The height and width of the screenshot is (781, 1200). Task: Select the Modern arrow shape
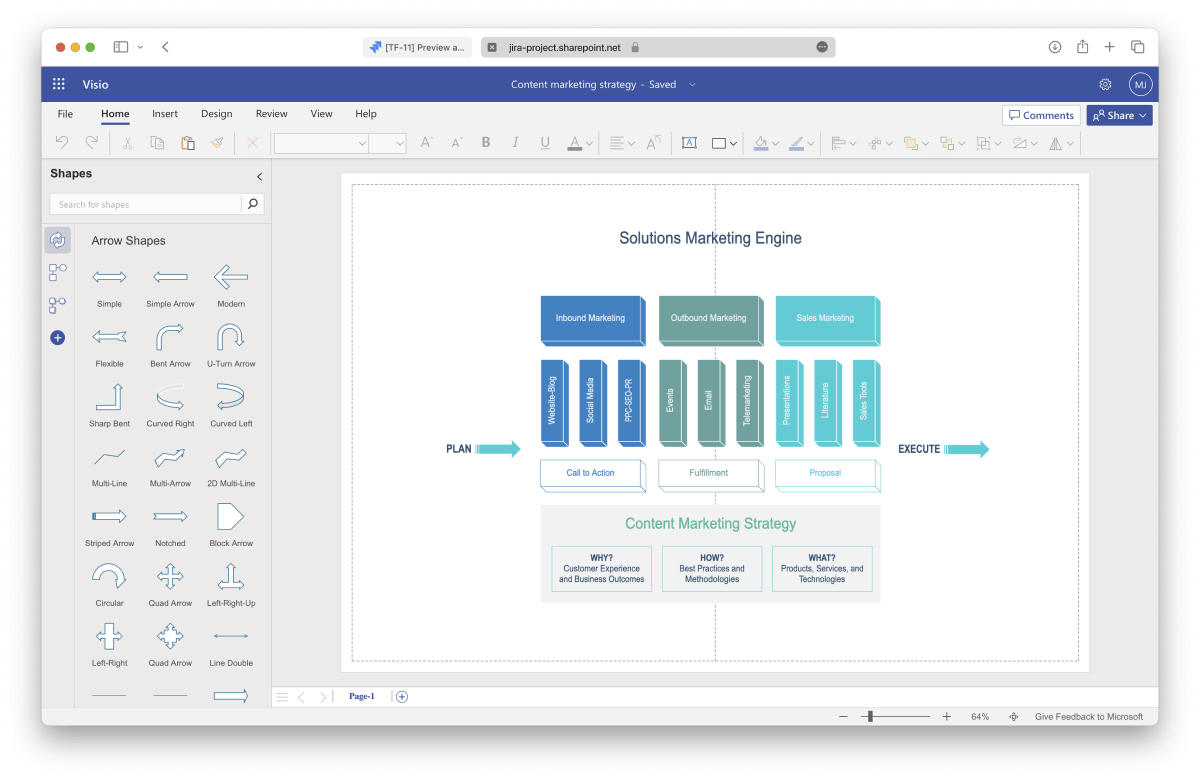click(x=231, y=277)
